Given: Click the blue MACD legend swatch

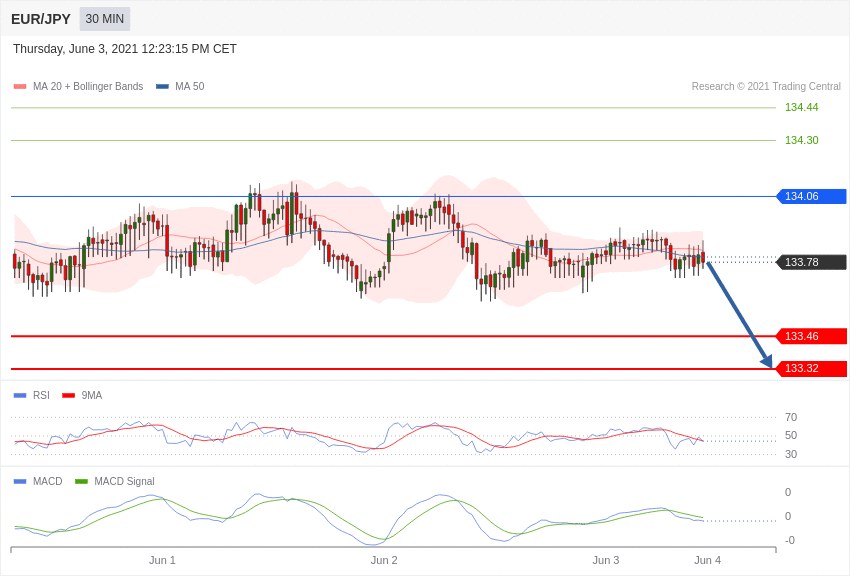Looking at the screenshot, I should tap(20, 481).
